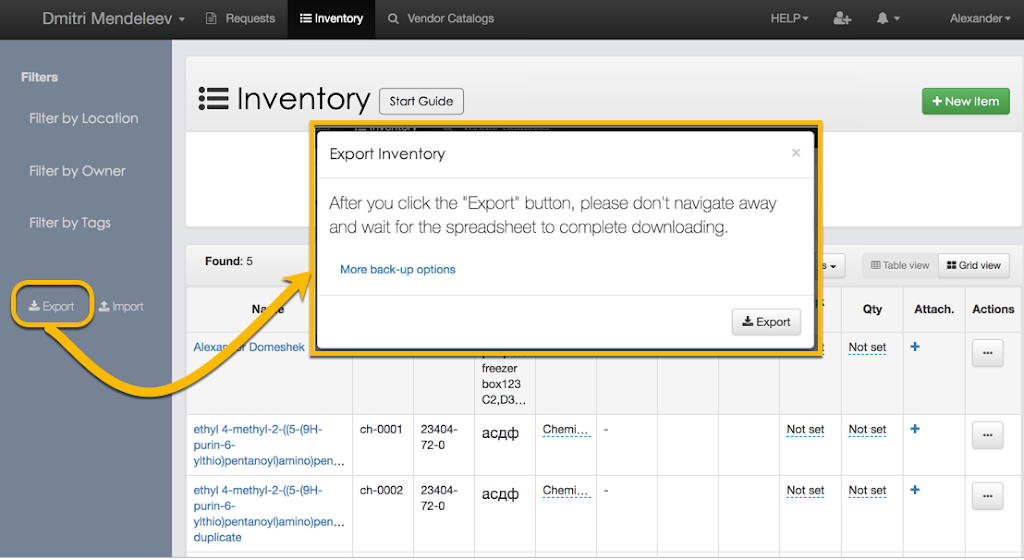Click Chemi... type in ch-0002 row
1024x560 pixels.
point(566,490)
